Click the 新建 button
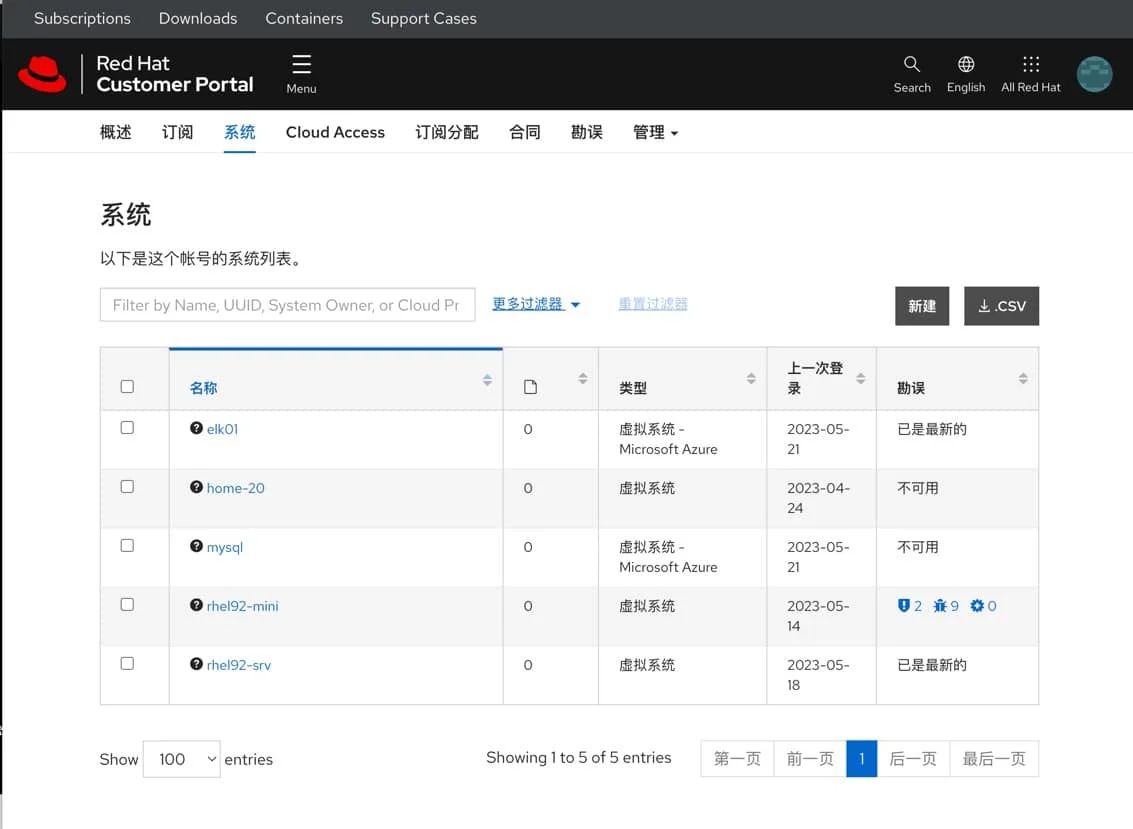1133x829 pixels. click(921, 306)
